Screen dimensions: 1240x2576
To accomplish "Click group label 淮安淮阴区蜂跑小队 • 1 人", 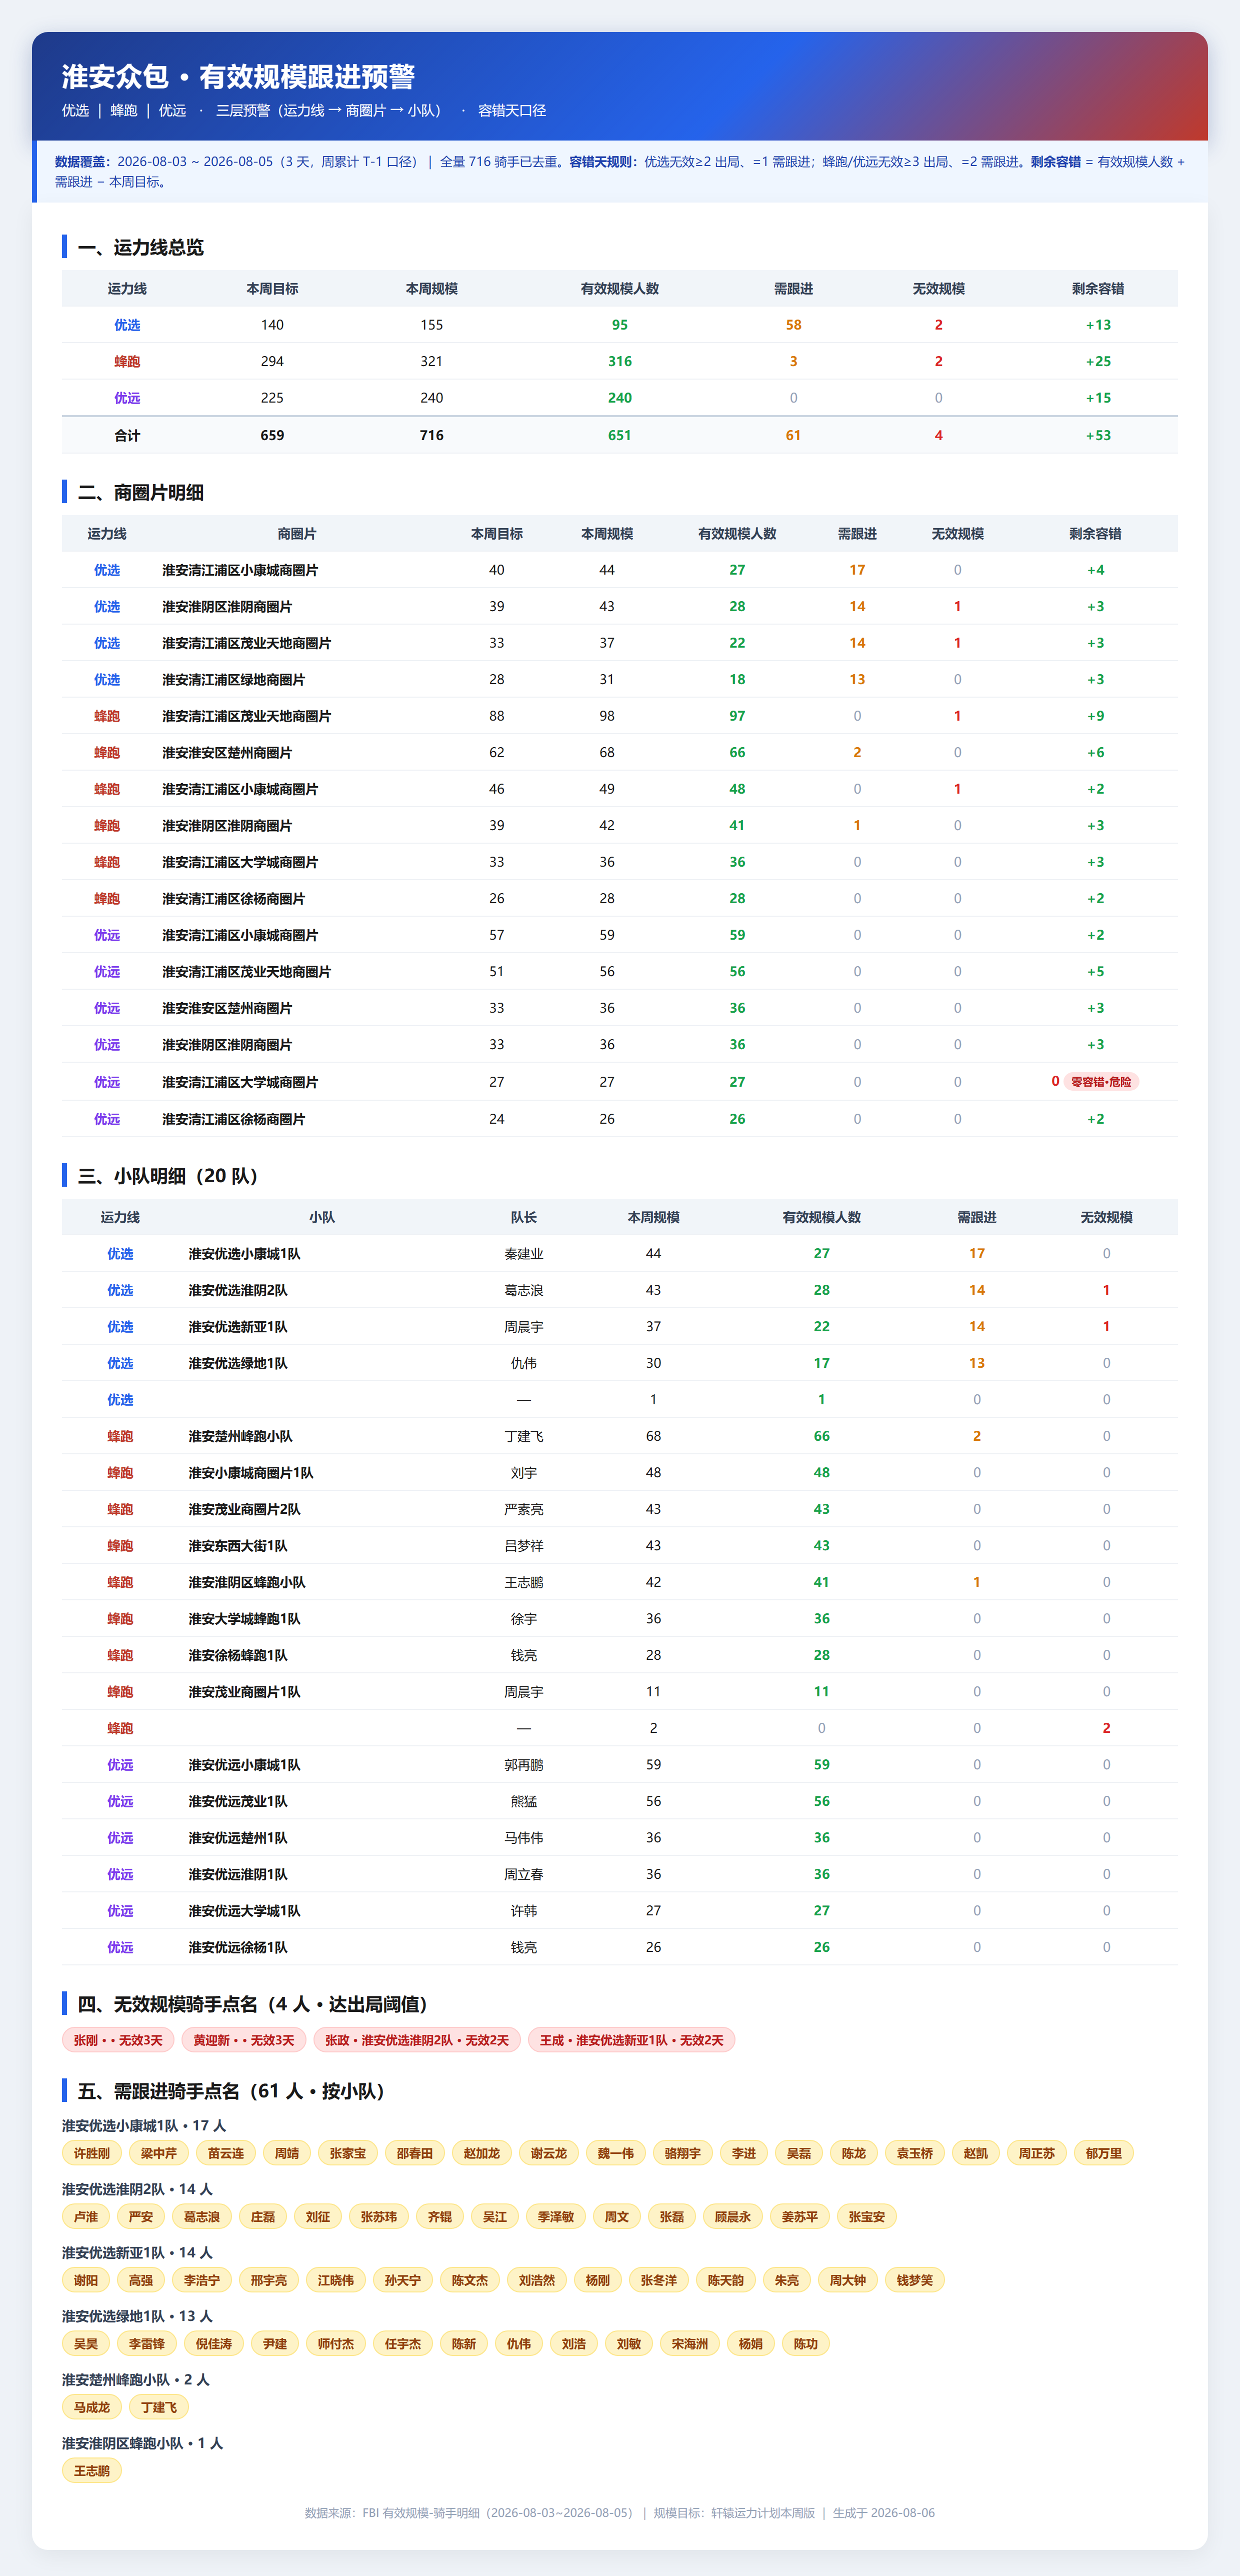I will pyautogui.click(x=142, y=2443).
